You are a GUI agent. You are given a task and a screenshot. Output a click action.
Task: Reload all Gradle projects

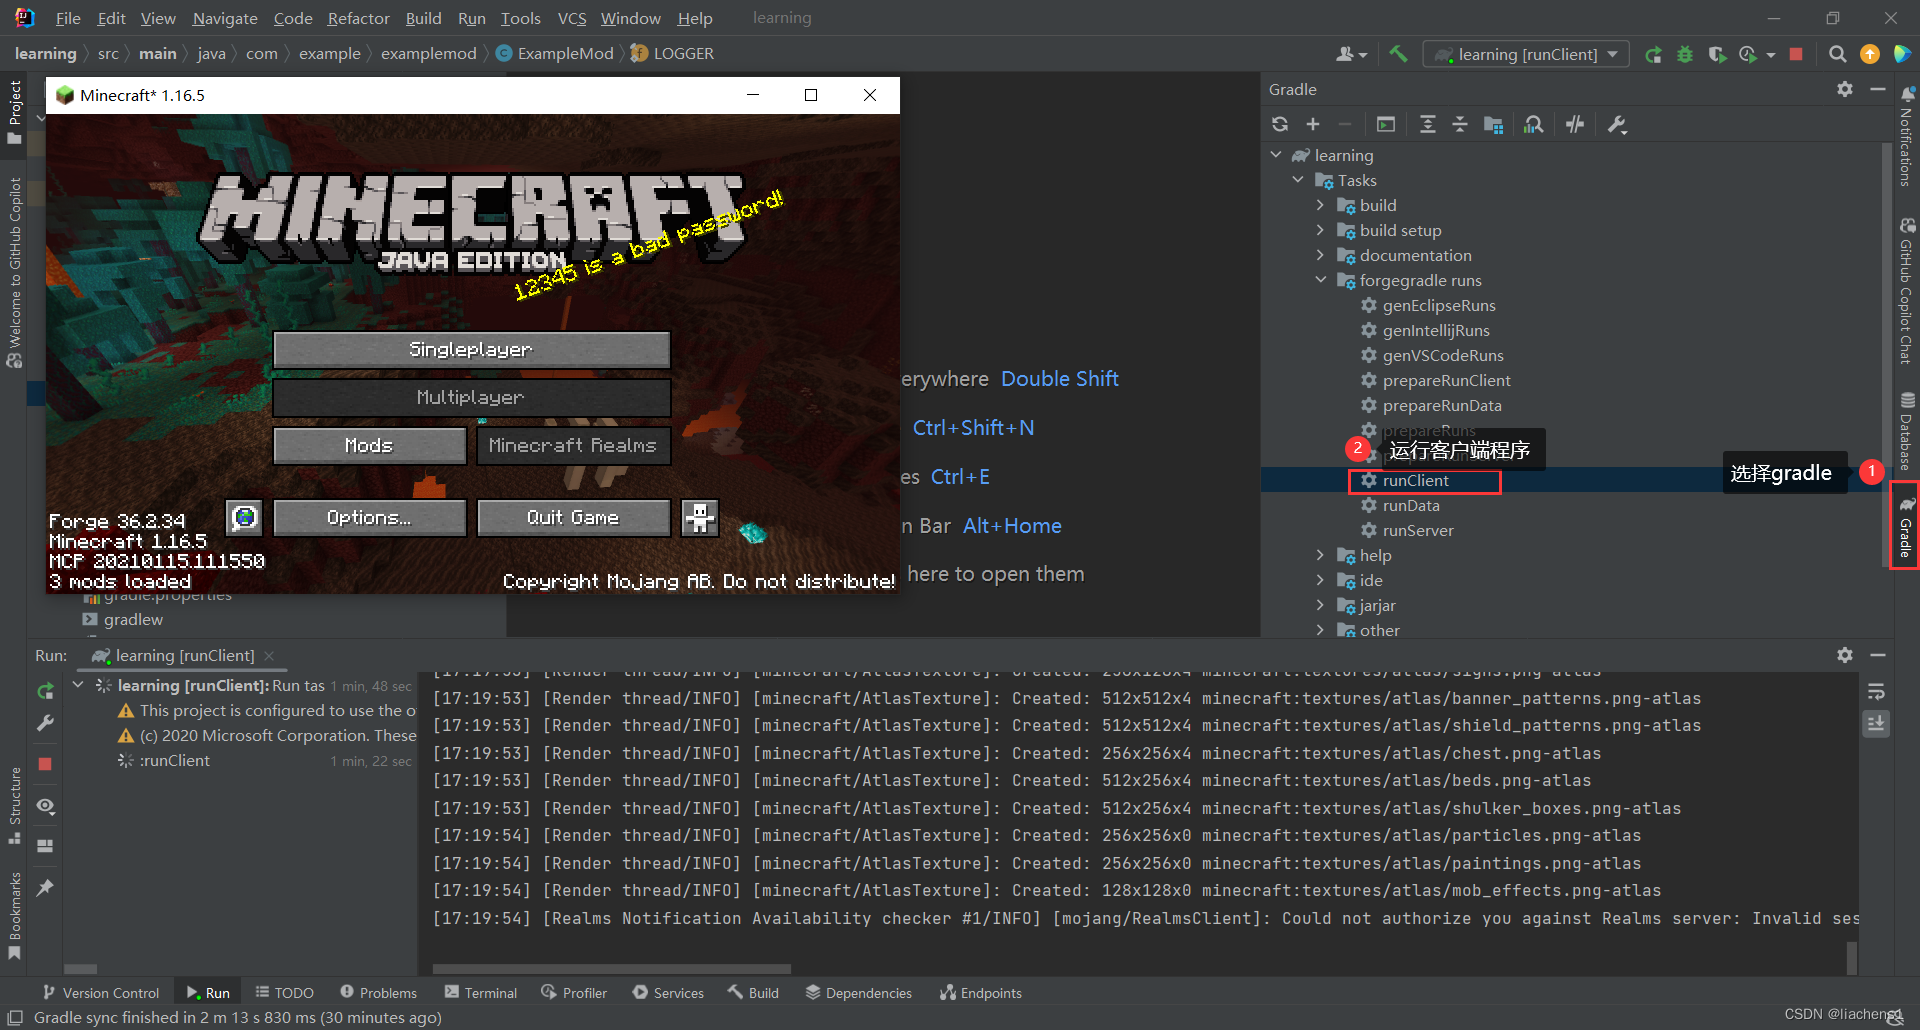click(x=1280, y=124)
